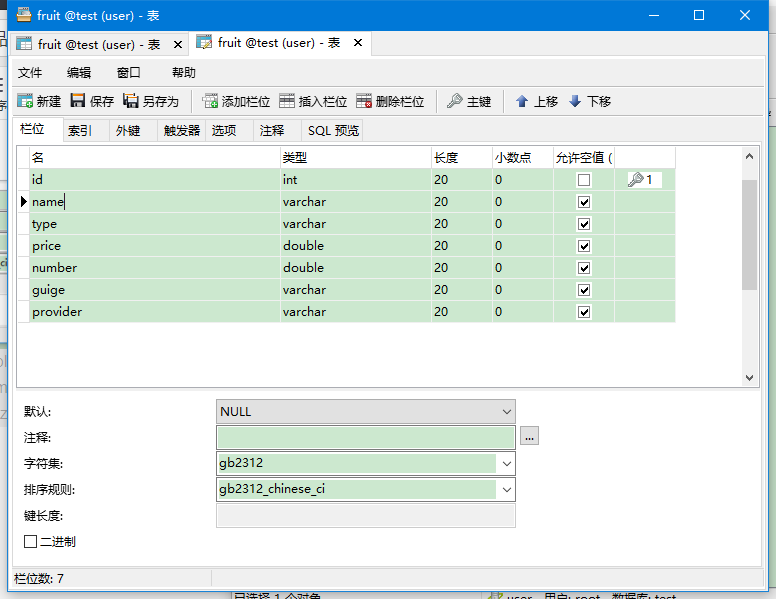Image resolution: width=776 pixels, height=599 pixels.
Task: Open the 排序规则 collation dropdown
Action: click(506, 490)
